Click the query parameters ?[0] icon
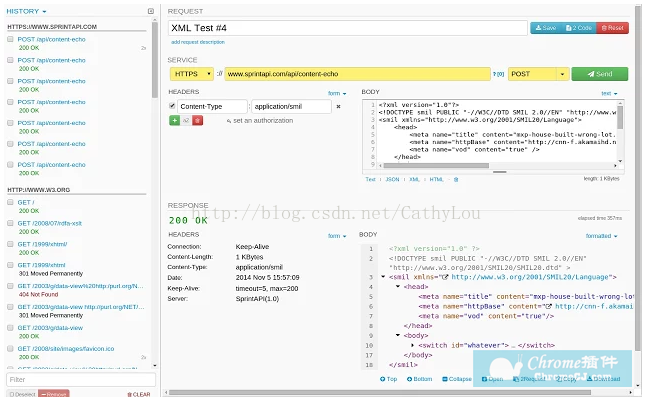Image resolution: width=653 pixels, height=405 pixels. [498, 74]
